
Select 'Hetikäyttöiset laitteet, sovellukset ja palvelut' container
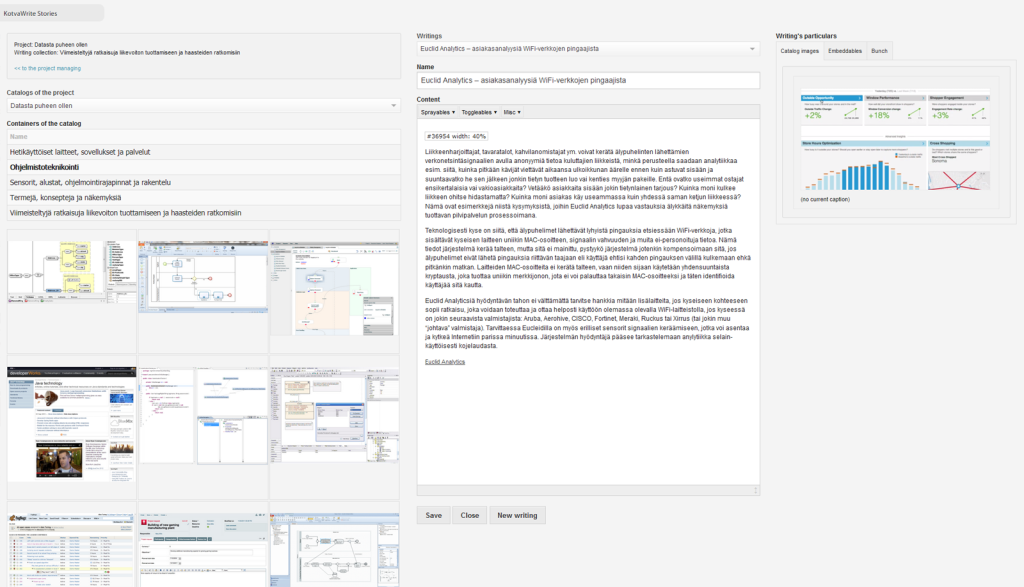[x=203, y=152]
